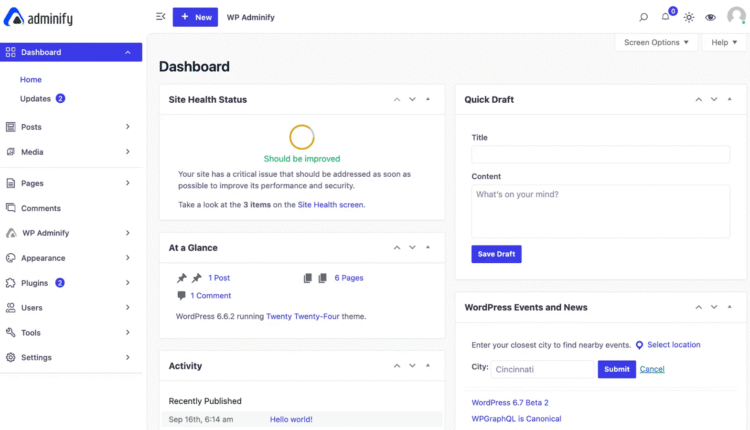Screen dimensions: 750x430
Task: Toggle At a Glance panel collapse
Action: [x=428, y=248]
